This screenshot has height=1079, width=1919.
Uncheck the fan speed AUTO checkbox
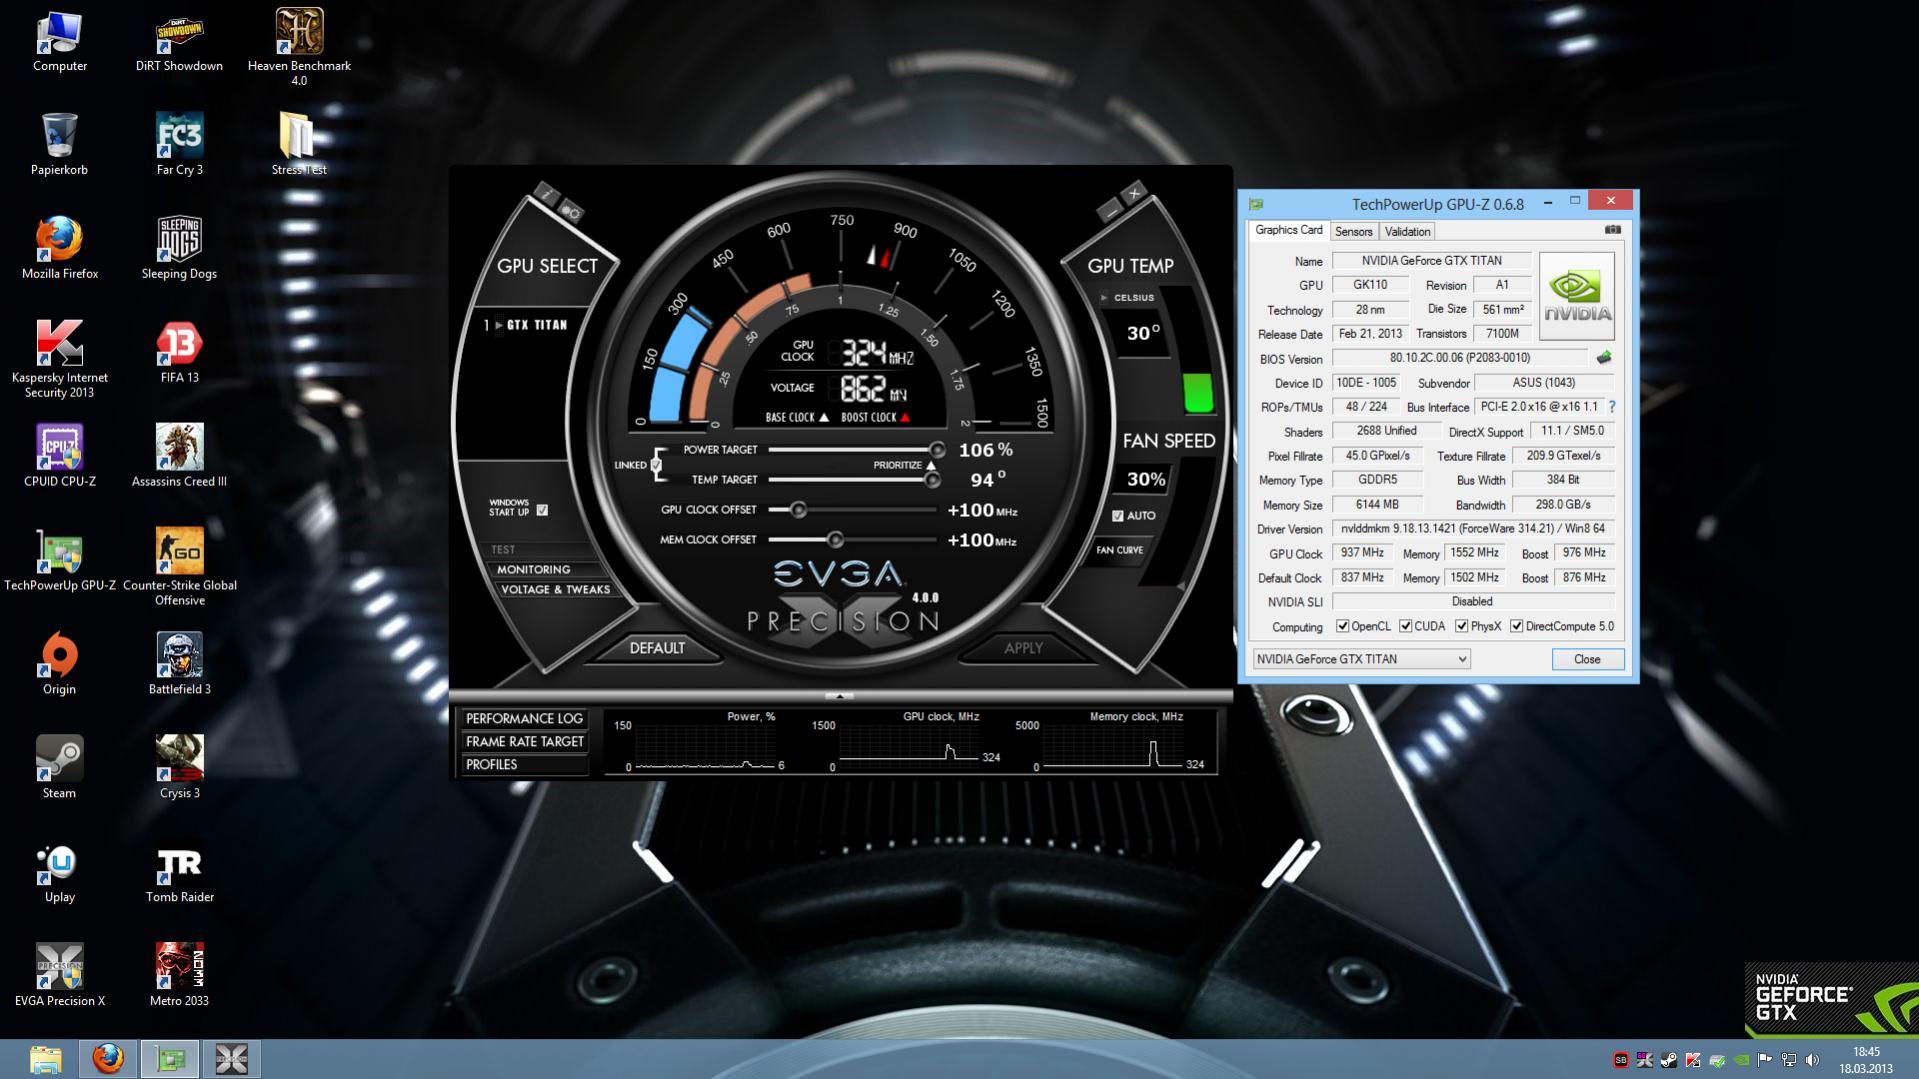[x=1118, y=516]
